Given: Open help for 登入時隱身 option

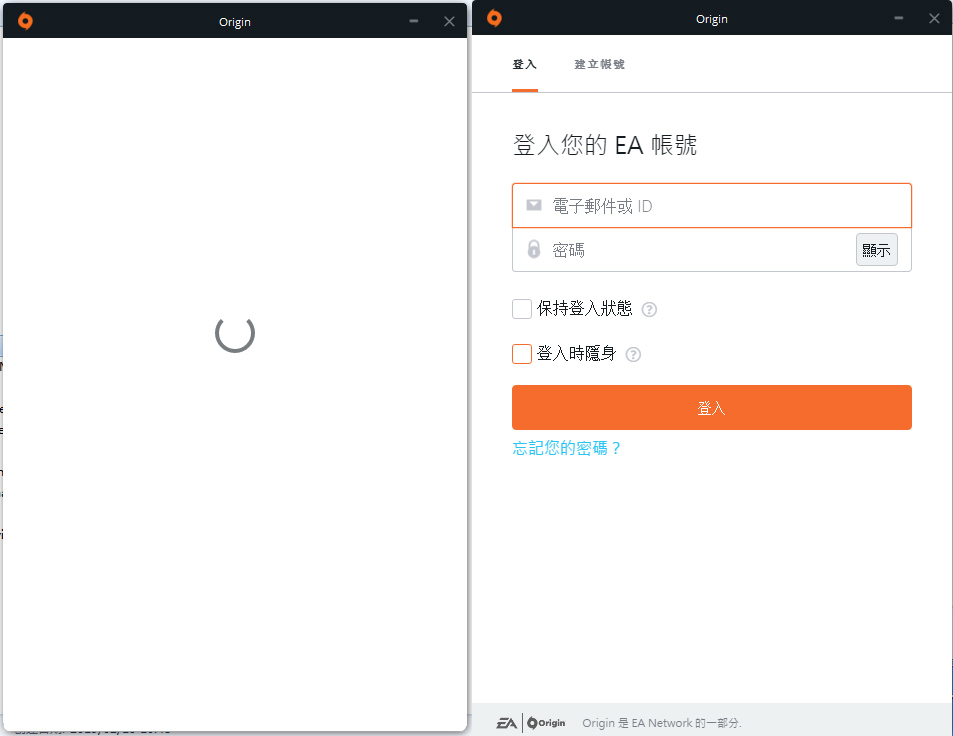Looking at the screenshot, I should coord(633,354).
